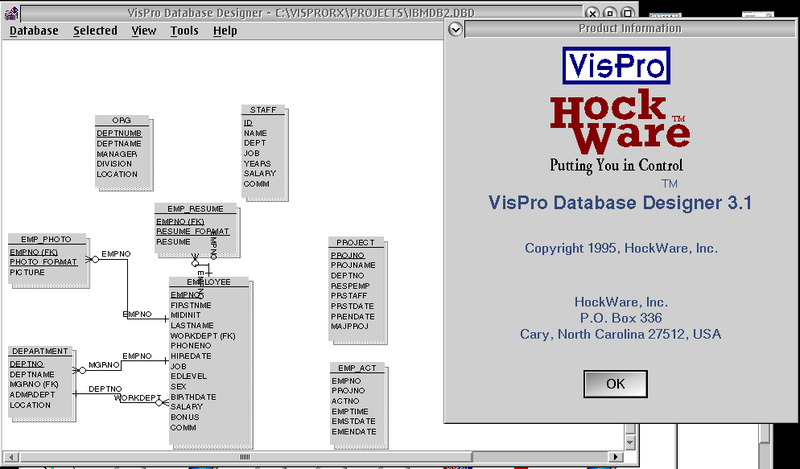
Task: Click EDLEVEL column in EMPLOYEE table
Action: 189,376
